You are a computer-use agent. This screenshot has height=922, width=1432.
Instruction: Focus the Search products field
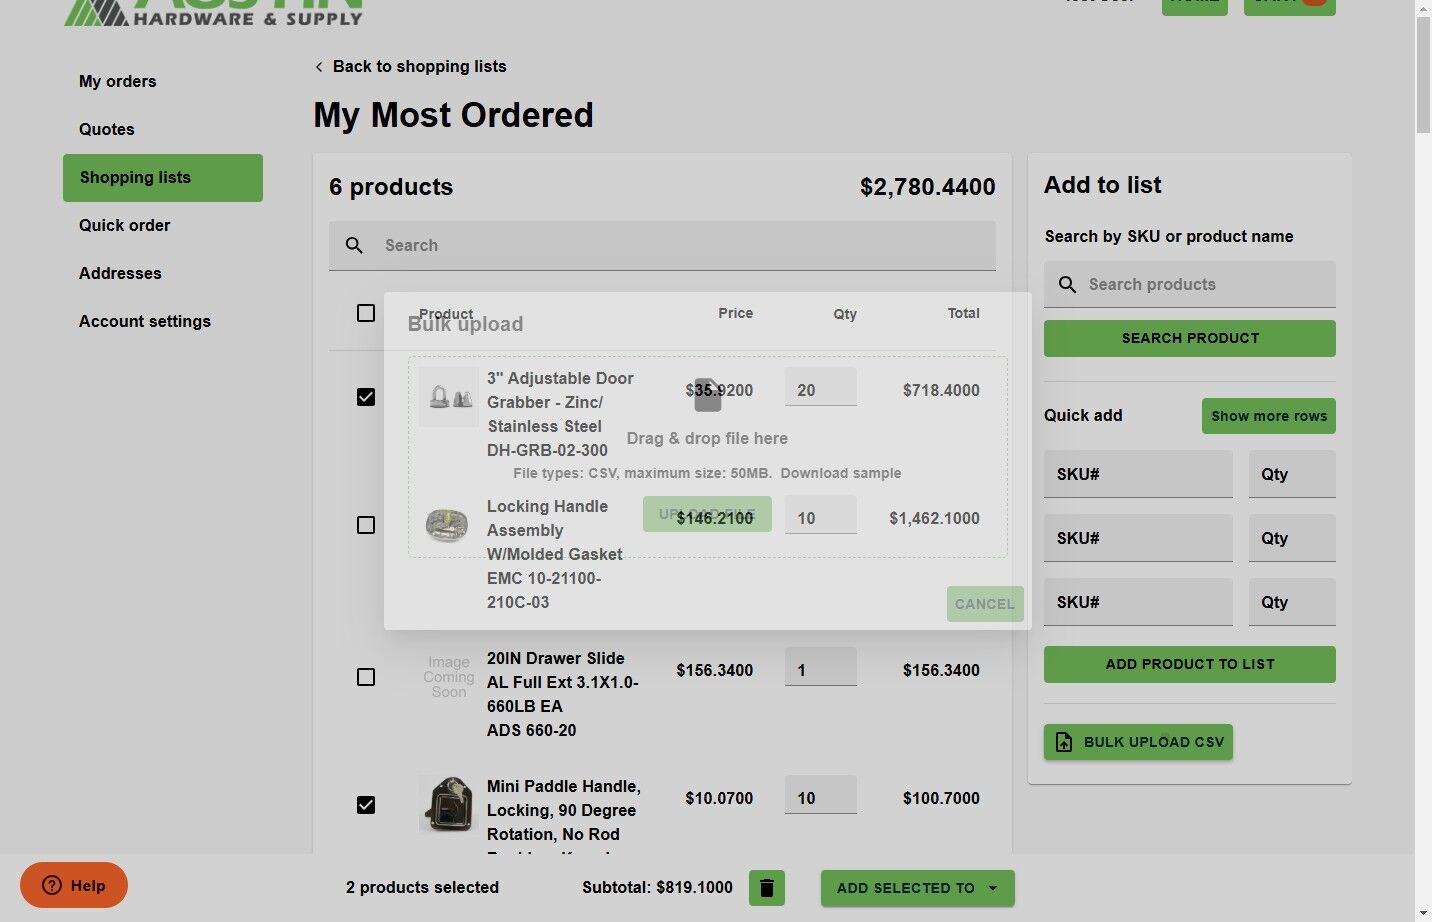(x=1190, y=284)
